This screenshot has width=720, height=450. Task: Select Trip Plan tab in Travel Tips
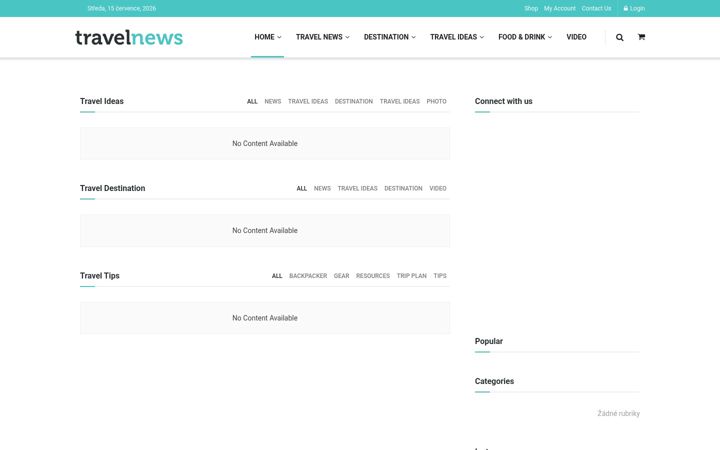(411, 276)
